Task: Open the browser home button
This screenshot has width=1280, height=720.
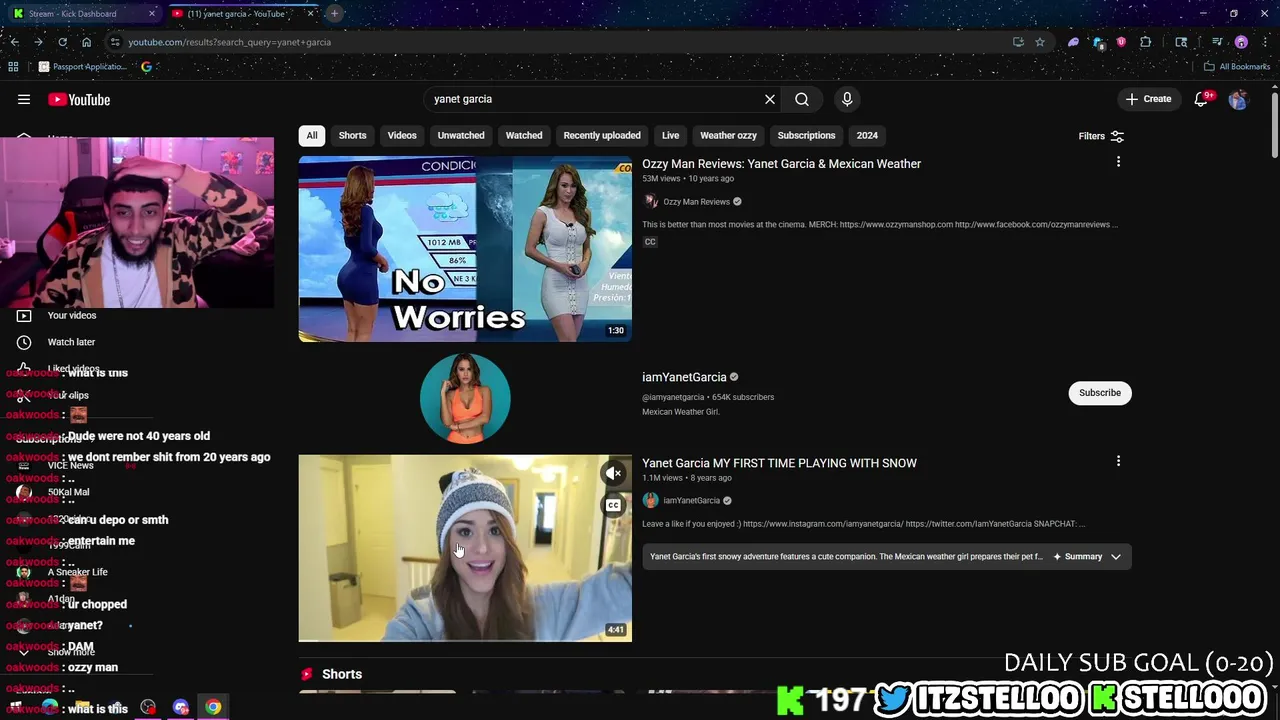Action: [x=86, y=42]
